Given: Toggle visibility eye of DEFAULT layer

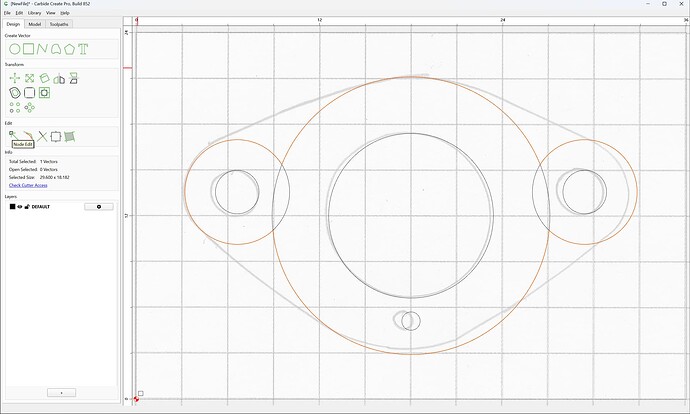Looking at the screenshot, I should pyautogui.click(x=20, y=207).
